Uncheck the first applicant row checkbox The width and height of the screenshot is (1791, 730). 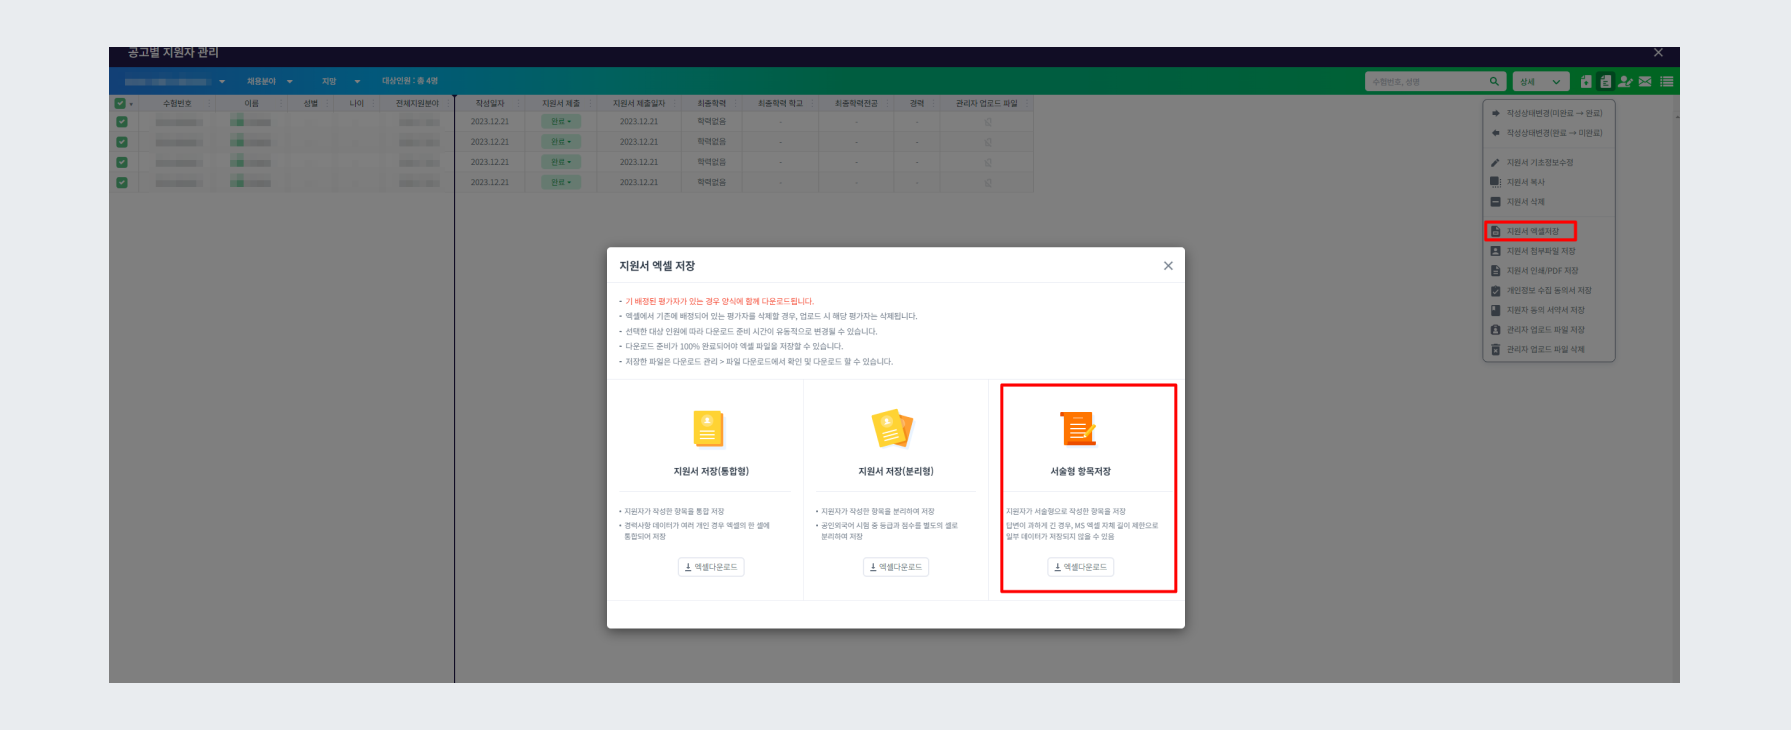click(122, 122)
